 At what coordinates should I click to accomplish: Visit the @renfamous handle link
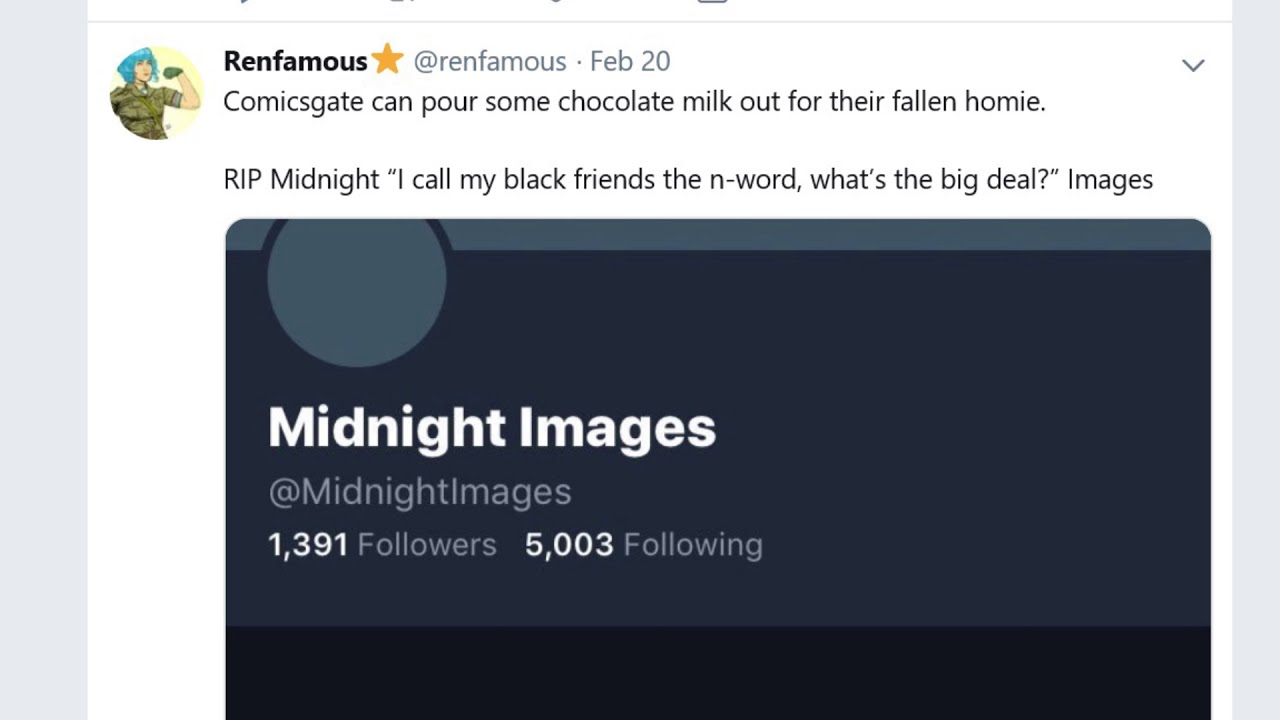point(489,61)
